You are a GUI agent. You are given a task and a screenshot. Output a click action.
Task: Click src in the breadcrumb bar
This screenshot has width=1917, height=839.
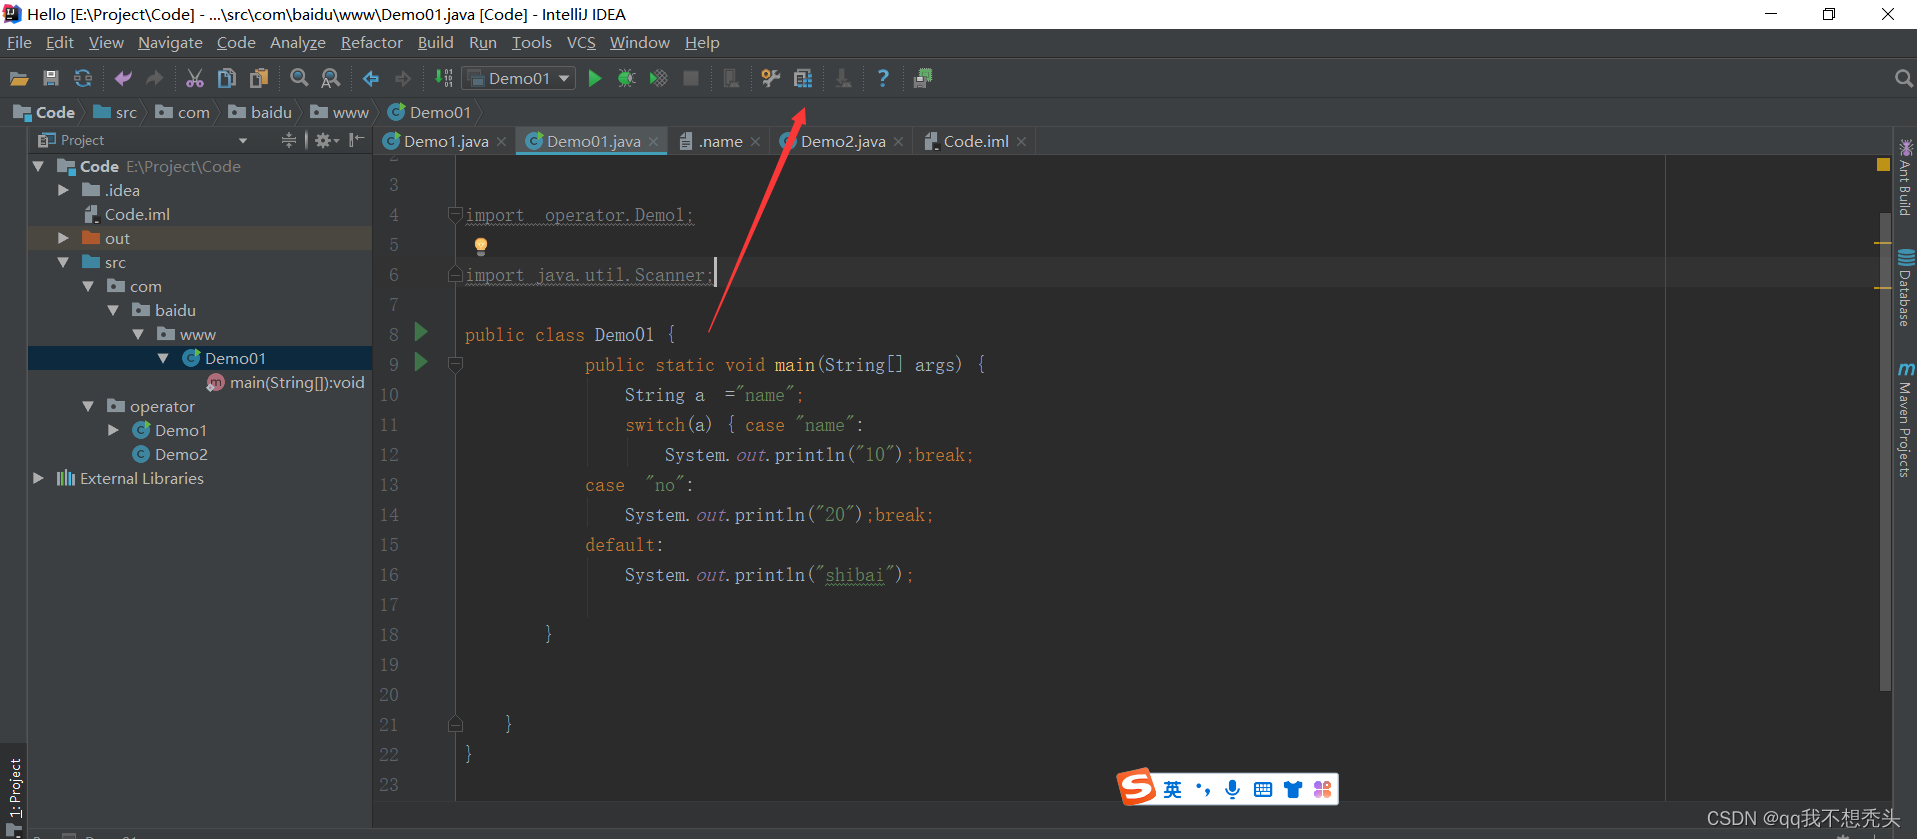pyautogui.click(x=115, y=112)
